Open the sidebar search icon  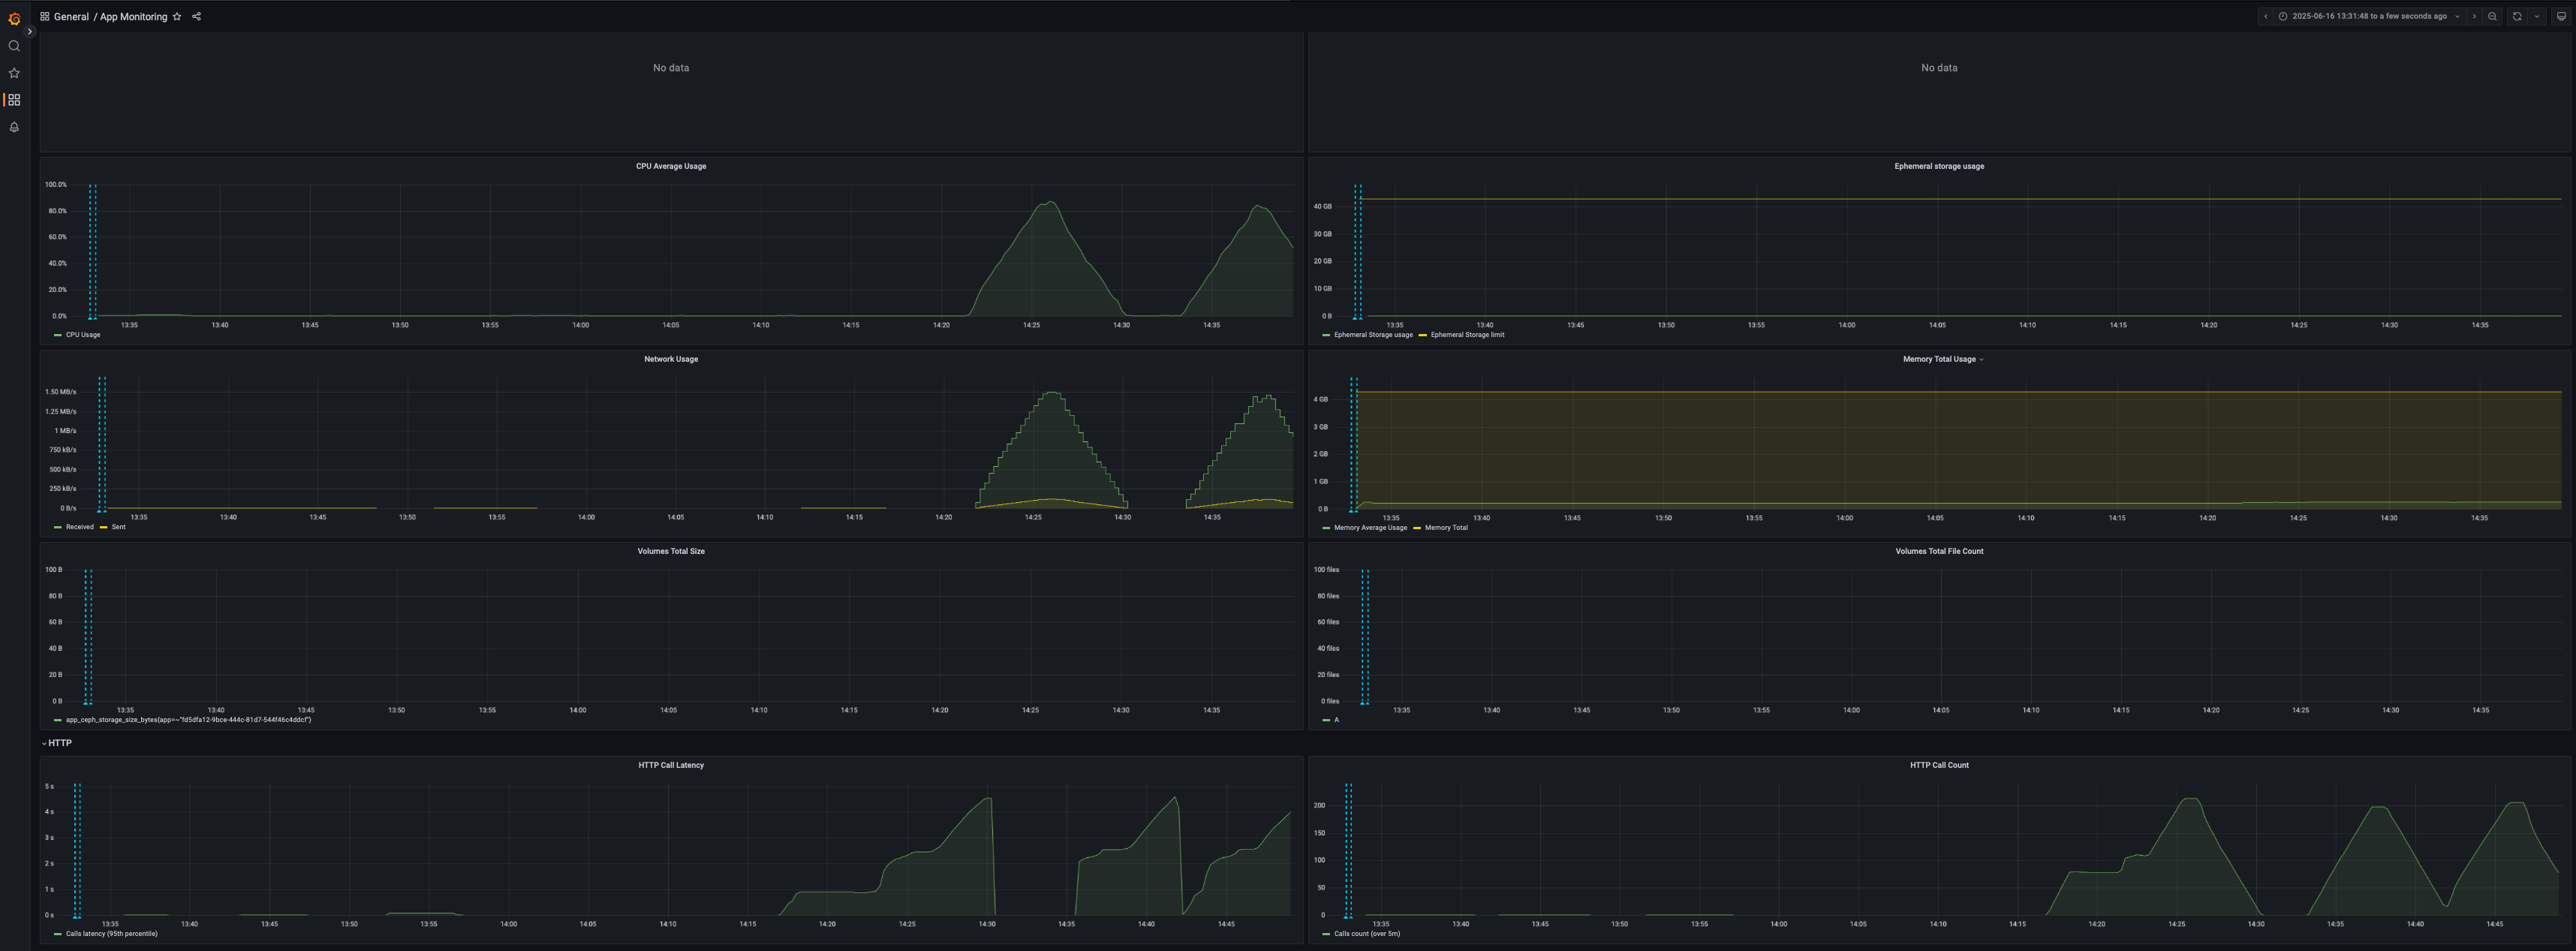pyautogui.click(x=14, y=46)
